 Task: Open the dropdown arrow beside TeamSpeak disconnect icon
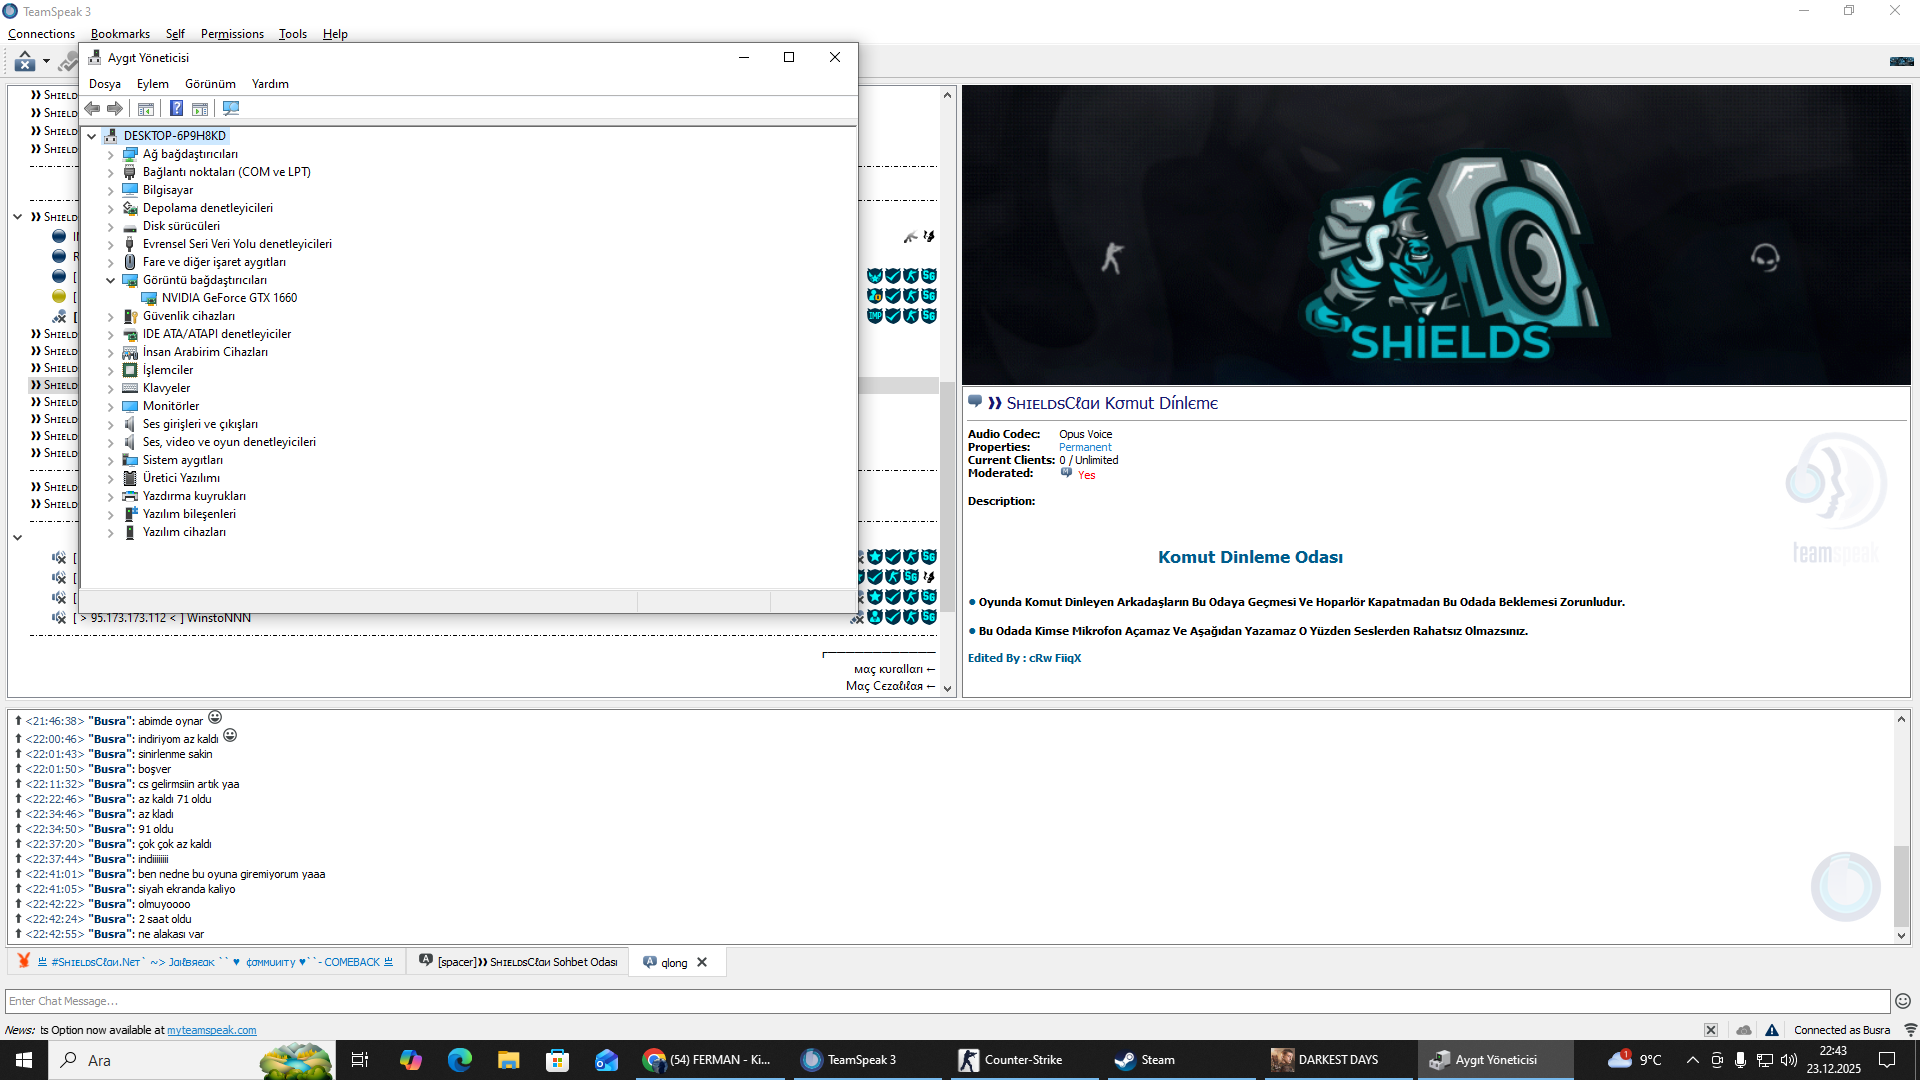46,62
